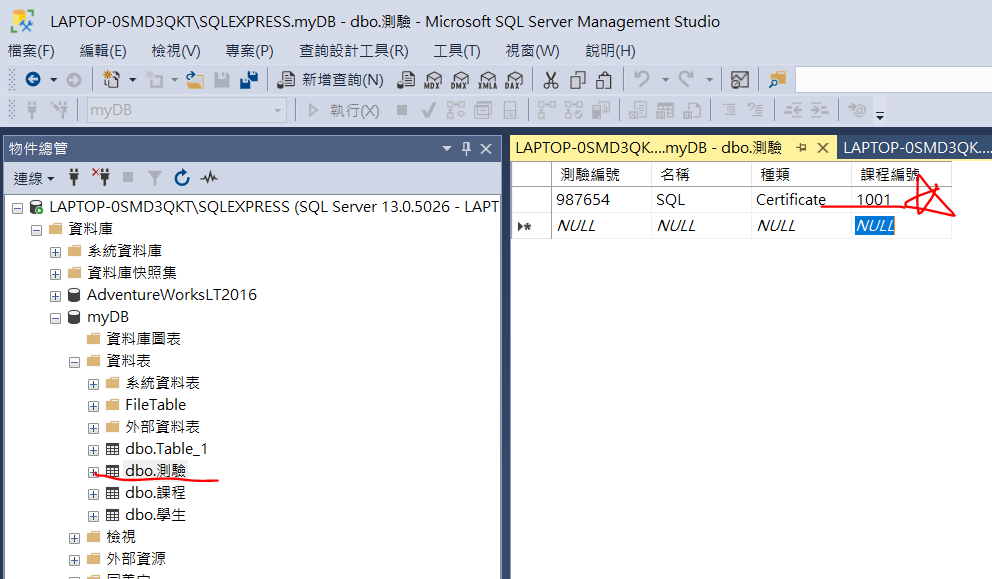Click the 測驗編號 column header
992x579 pixels.
pos(601,175)
